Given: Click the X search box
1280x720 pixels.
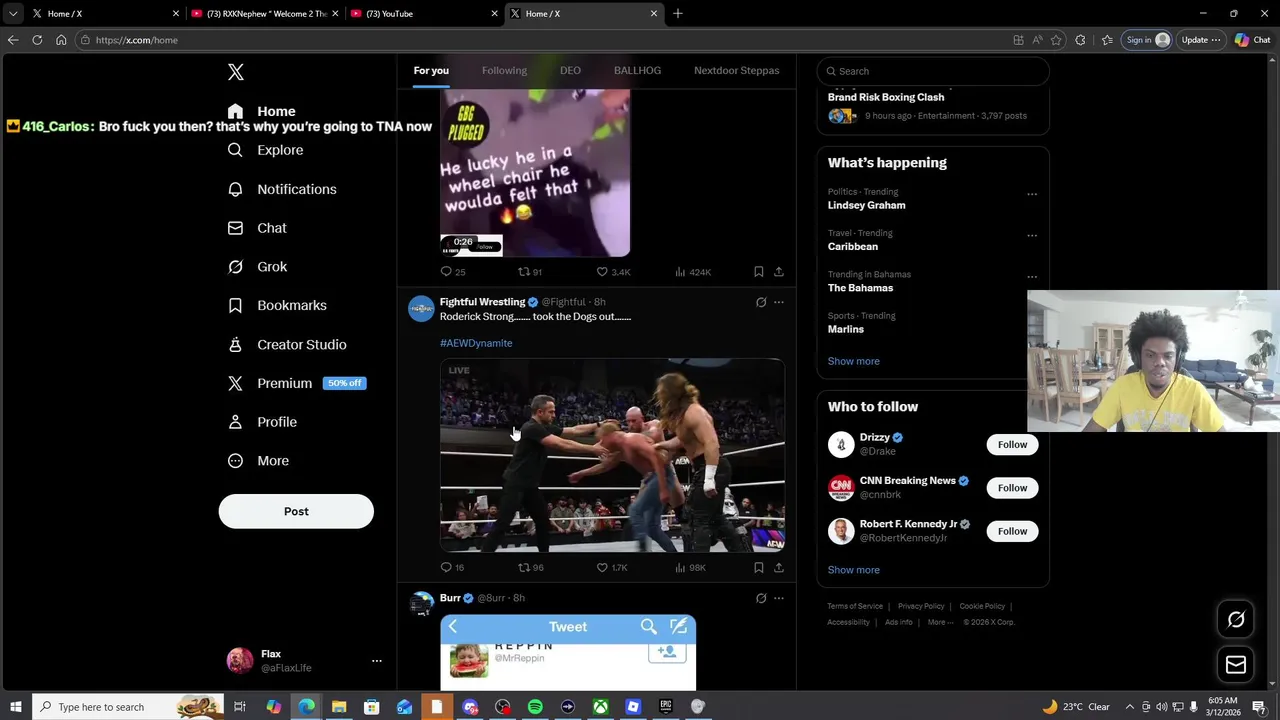Looking at the screenshot, I should [x=933, y=71].
